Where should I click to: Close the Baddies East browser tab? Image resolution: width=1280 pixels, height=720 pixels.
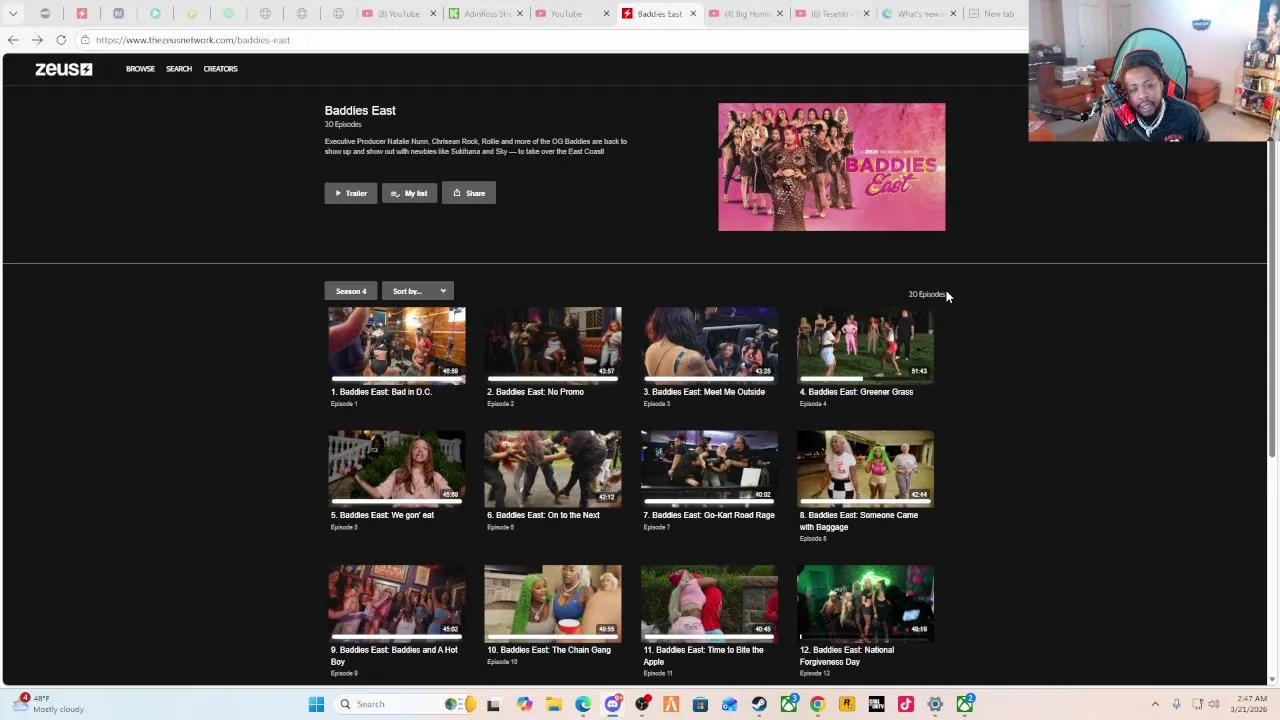click(692, 14)
